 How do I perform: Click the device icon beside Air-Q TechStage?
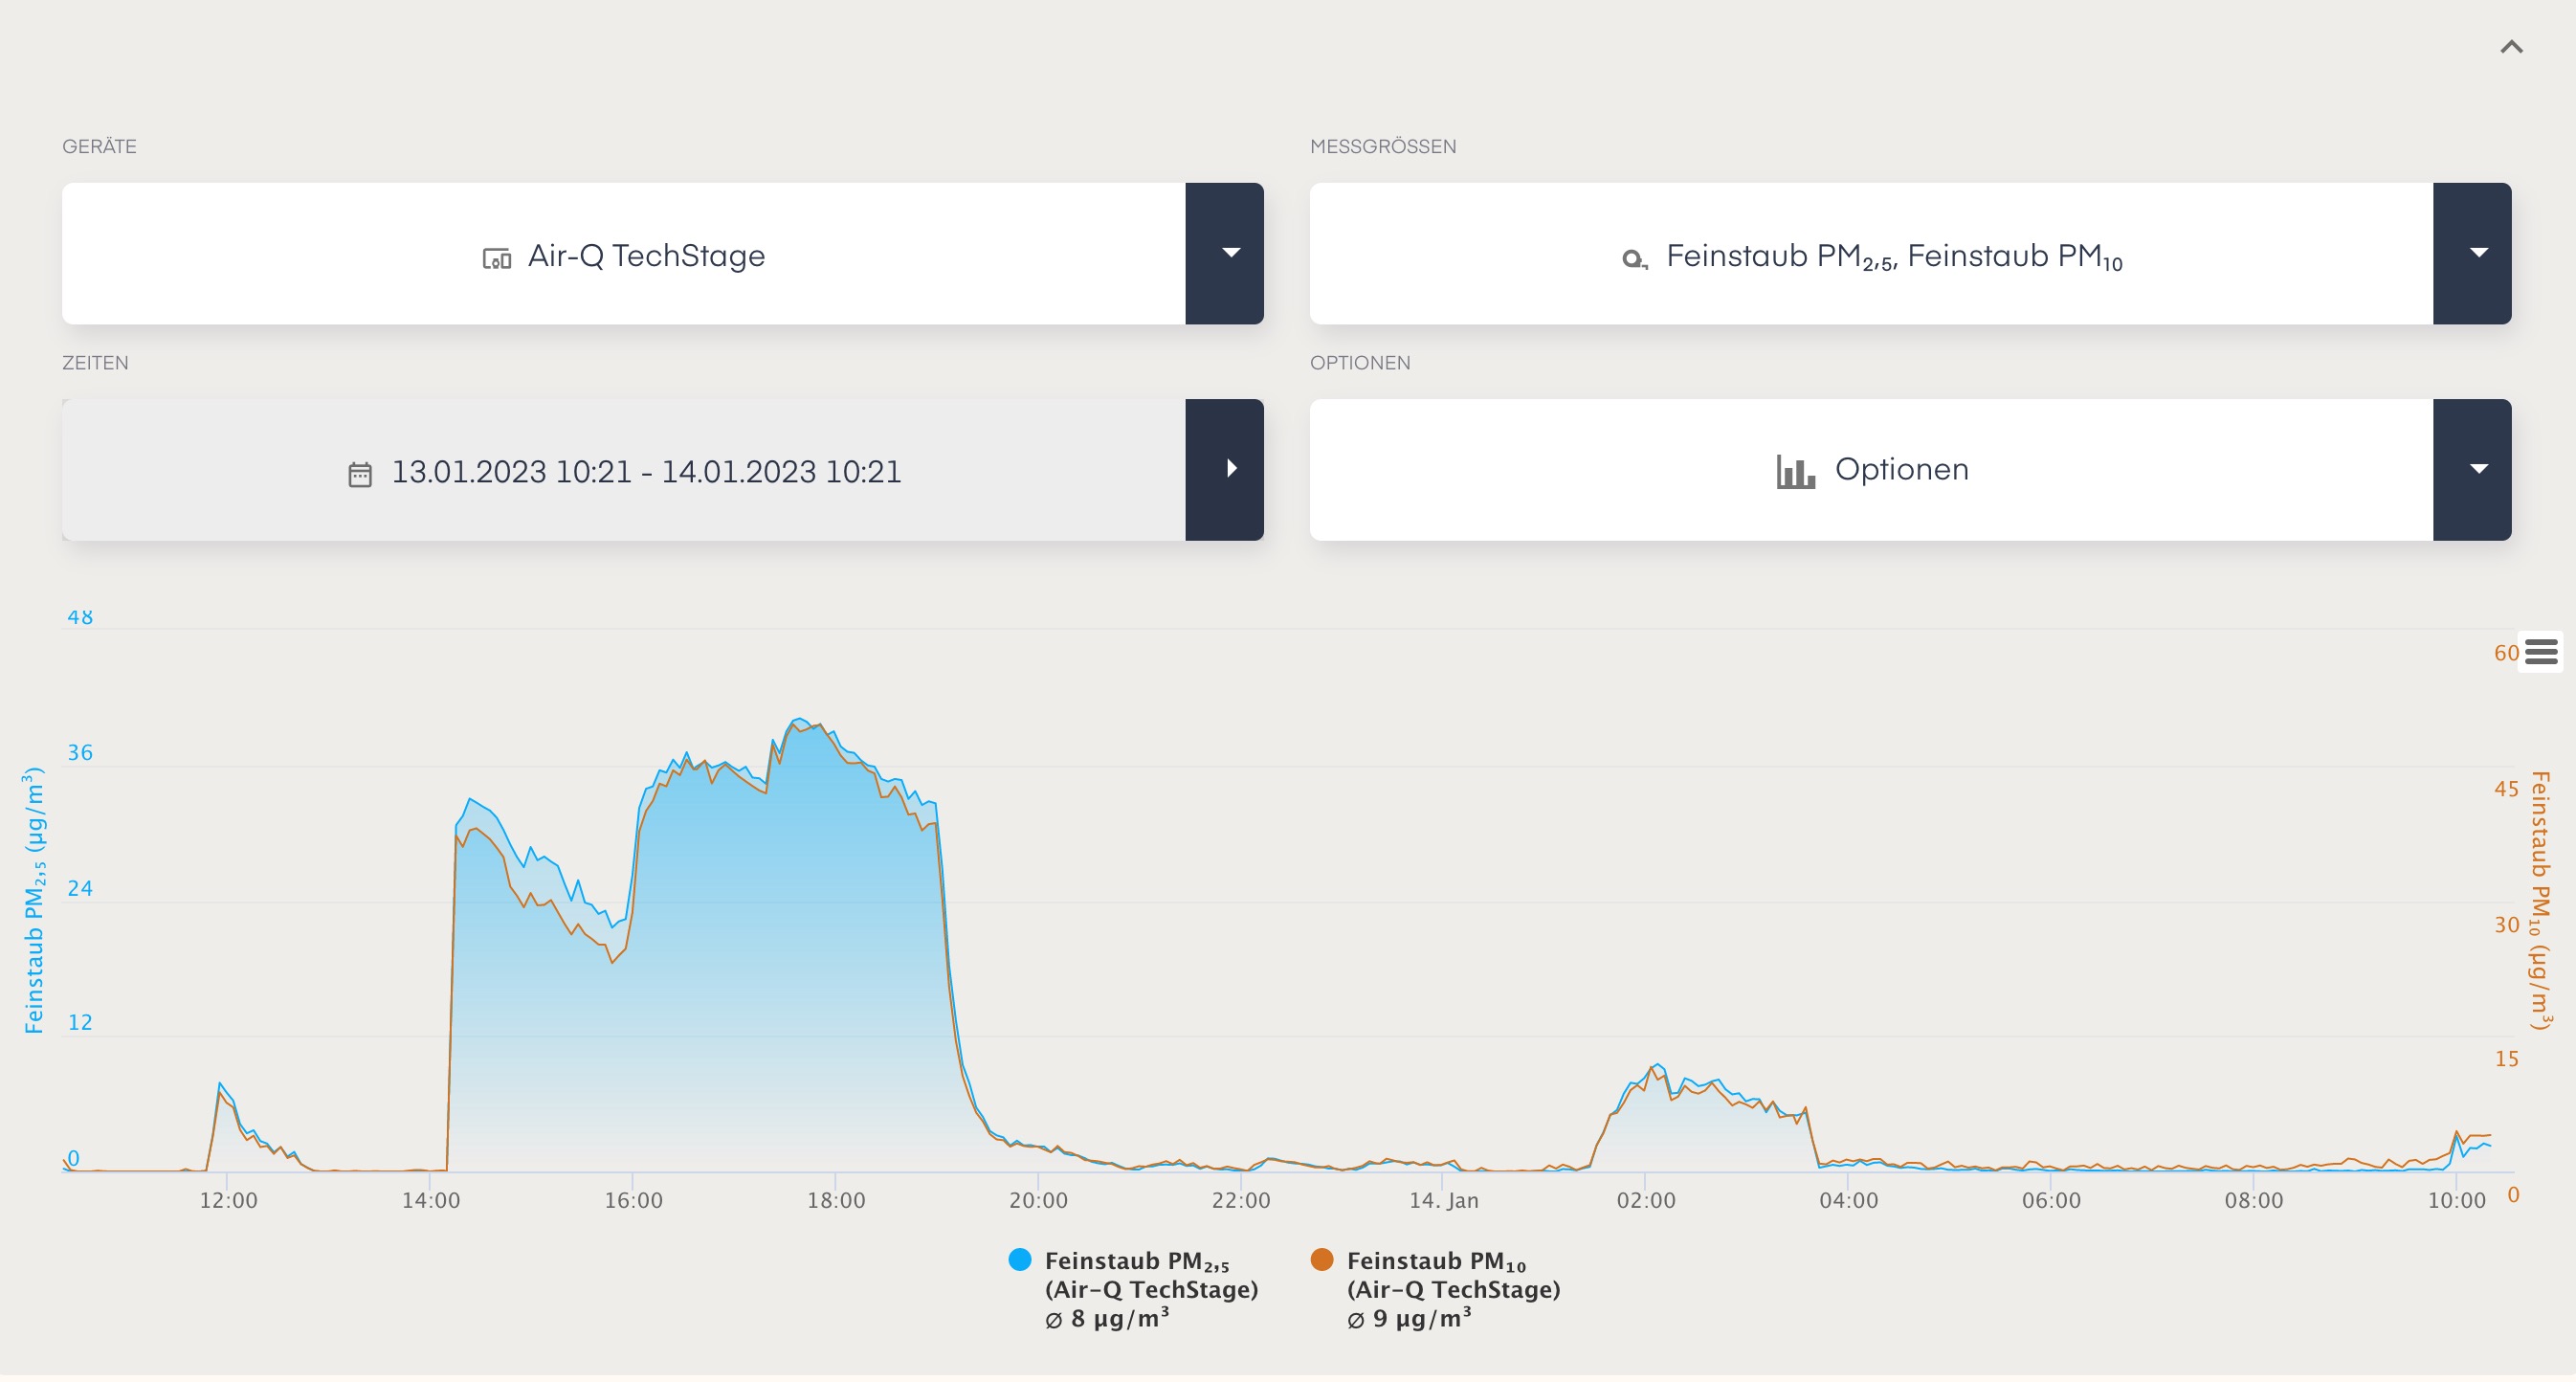[497, 258]
